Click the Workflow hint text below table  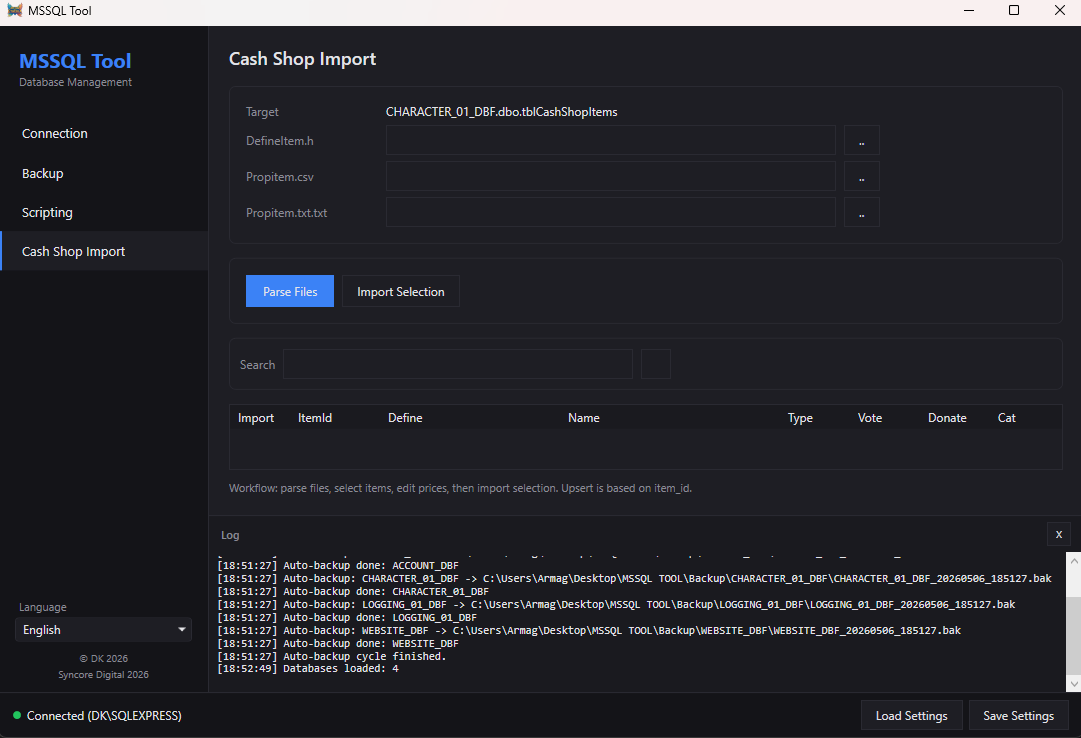tap(461, 488)
